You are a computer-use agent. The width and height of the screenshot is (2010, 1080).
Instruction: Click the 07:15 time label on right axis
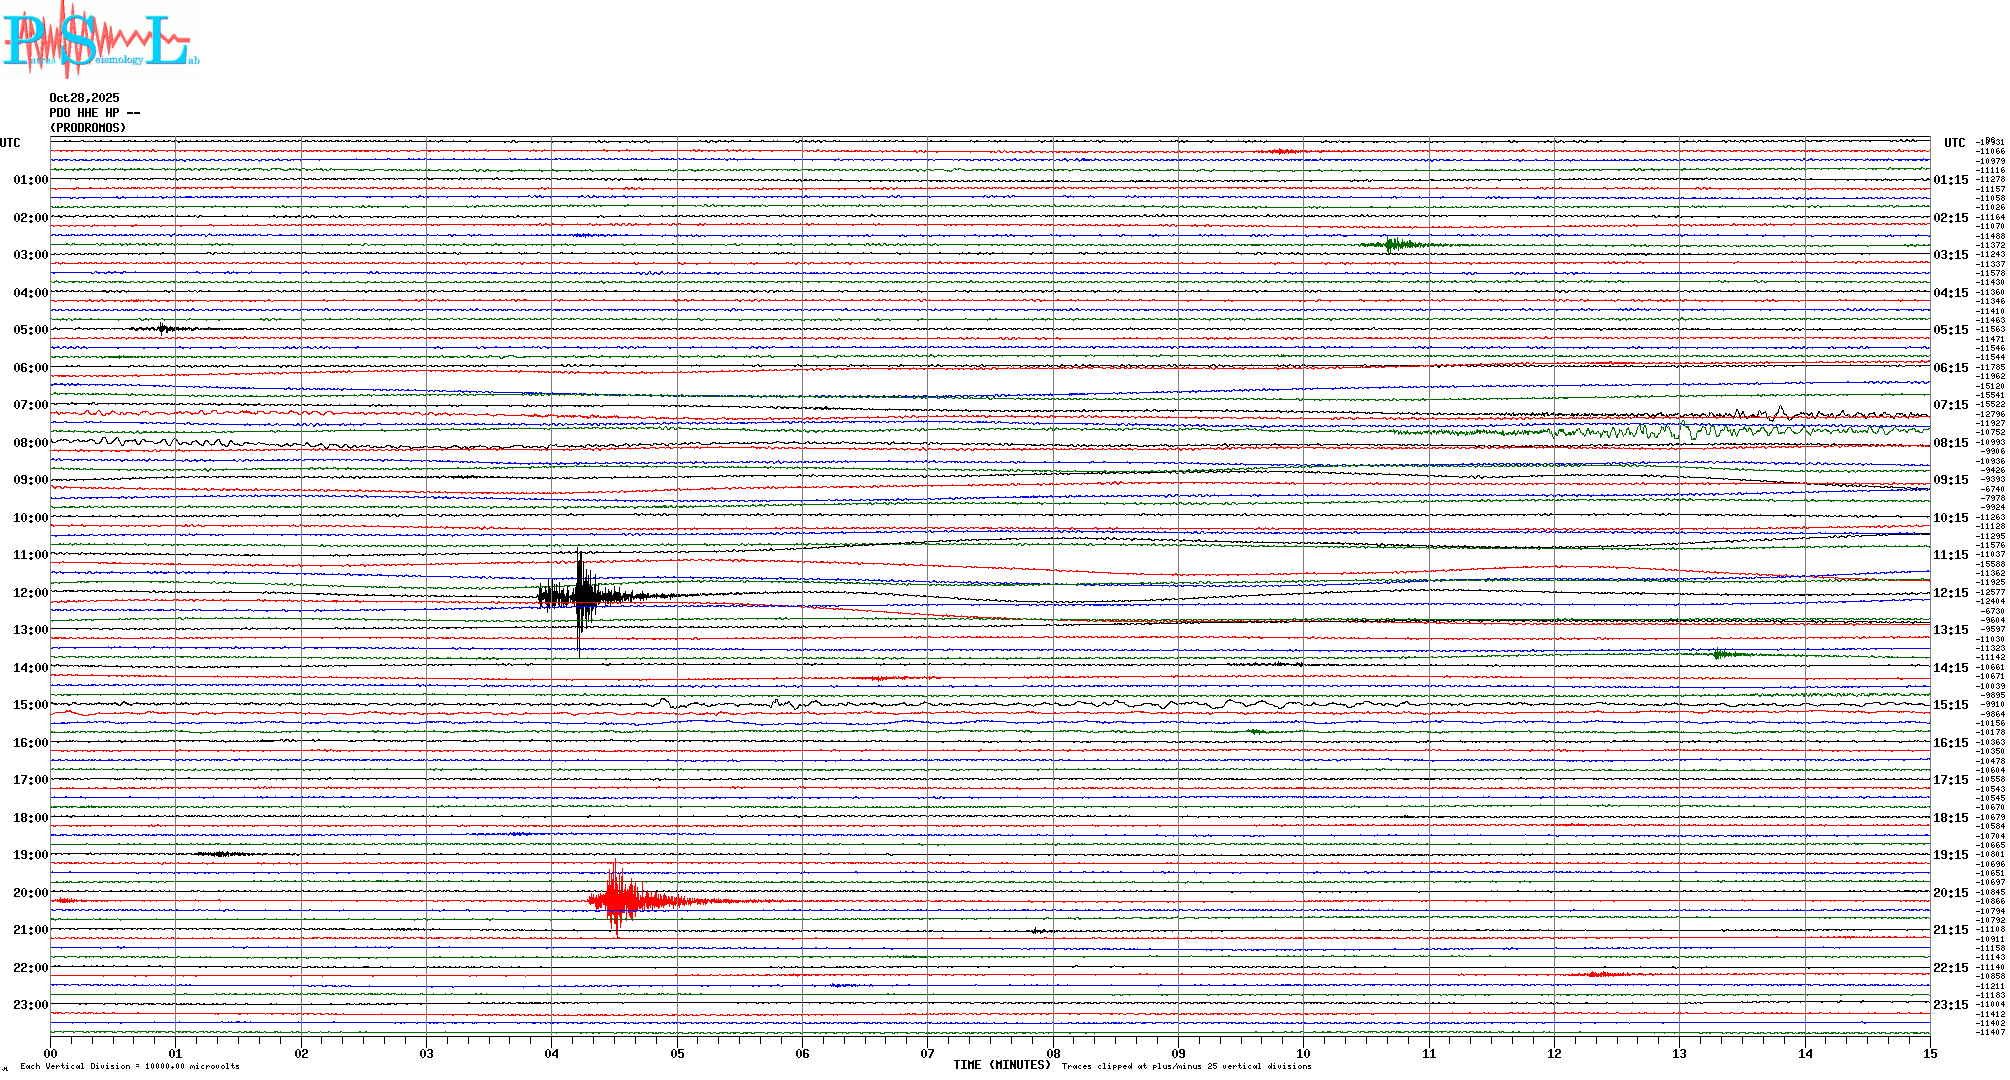coord(1950,405)
